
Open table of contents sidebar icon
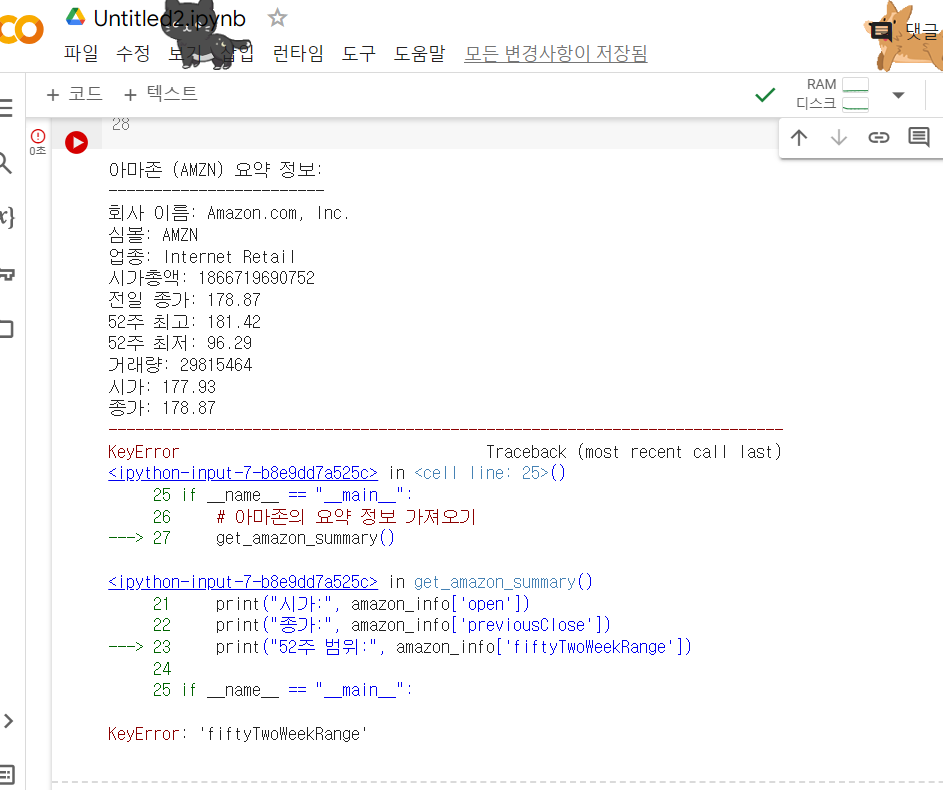[7, 108]
